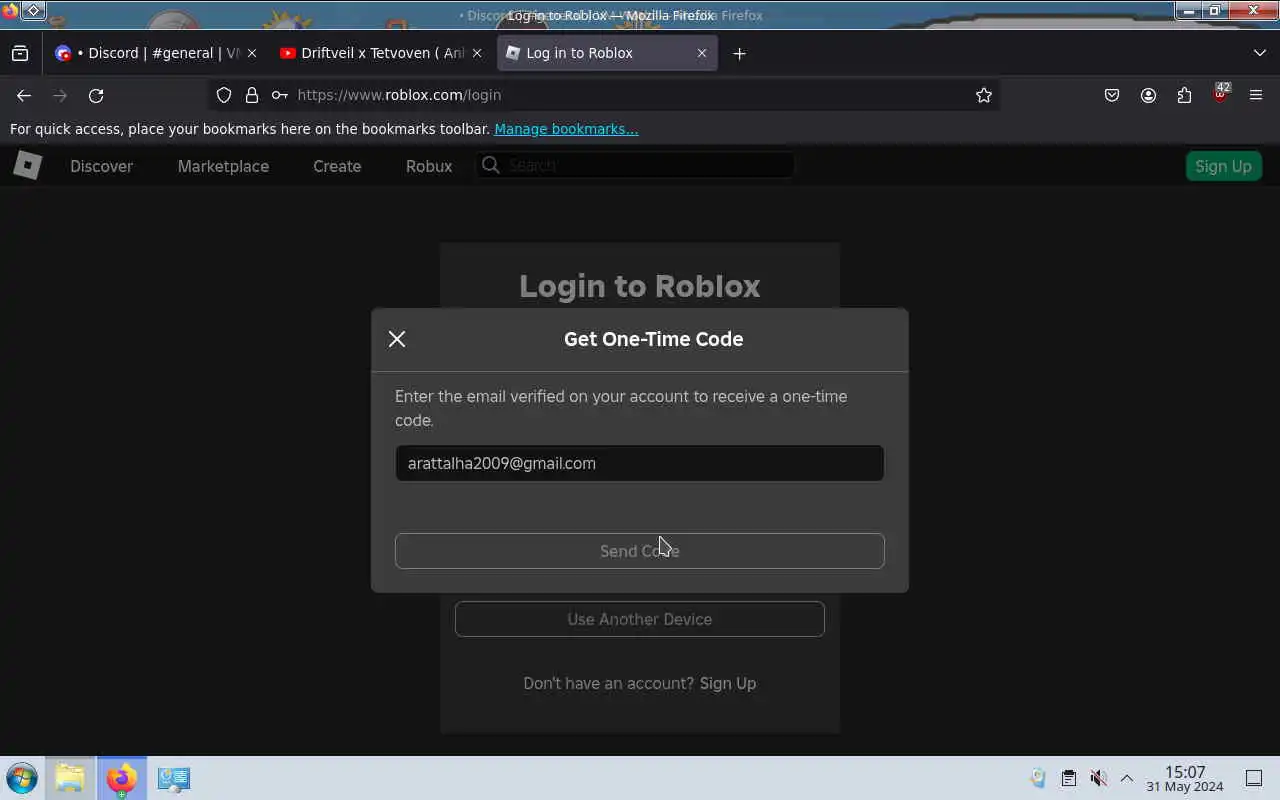The image size is (1280, 800).
Task: Open Firefox account icon
Action: click(1148, 95)
